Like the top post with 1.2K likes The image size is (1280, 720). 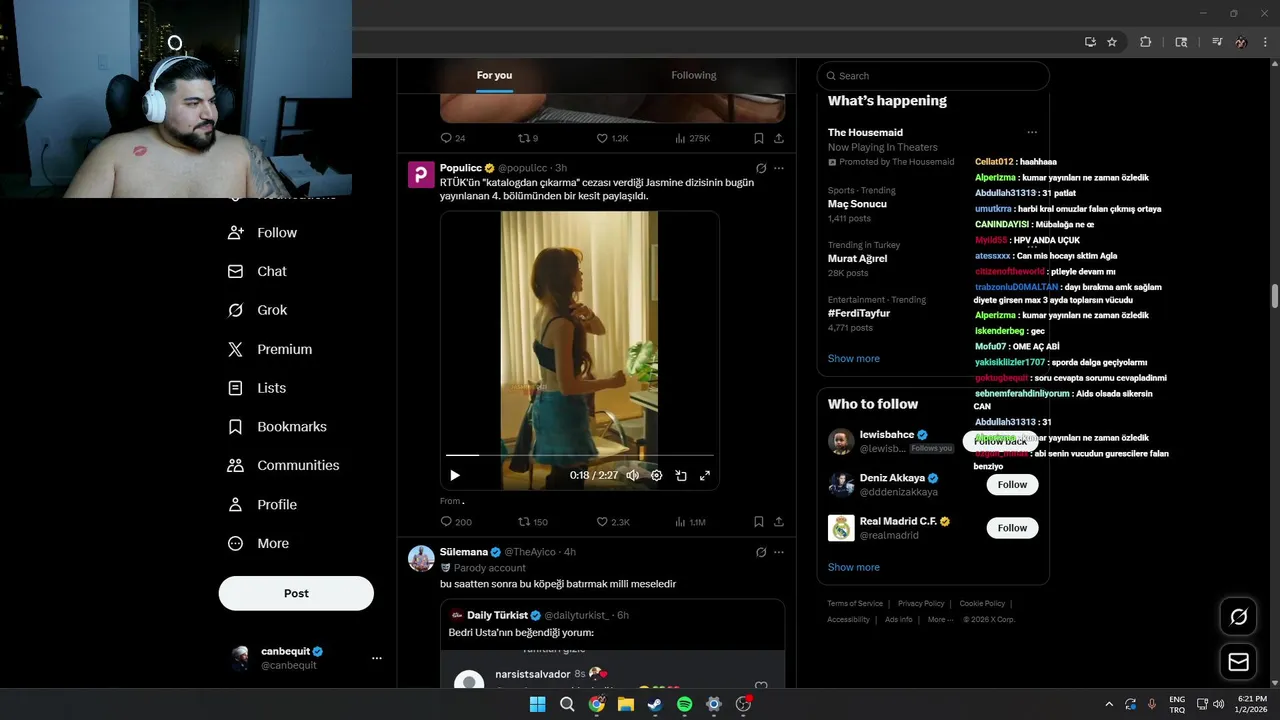point(613,138)
